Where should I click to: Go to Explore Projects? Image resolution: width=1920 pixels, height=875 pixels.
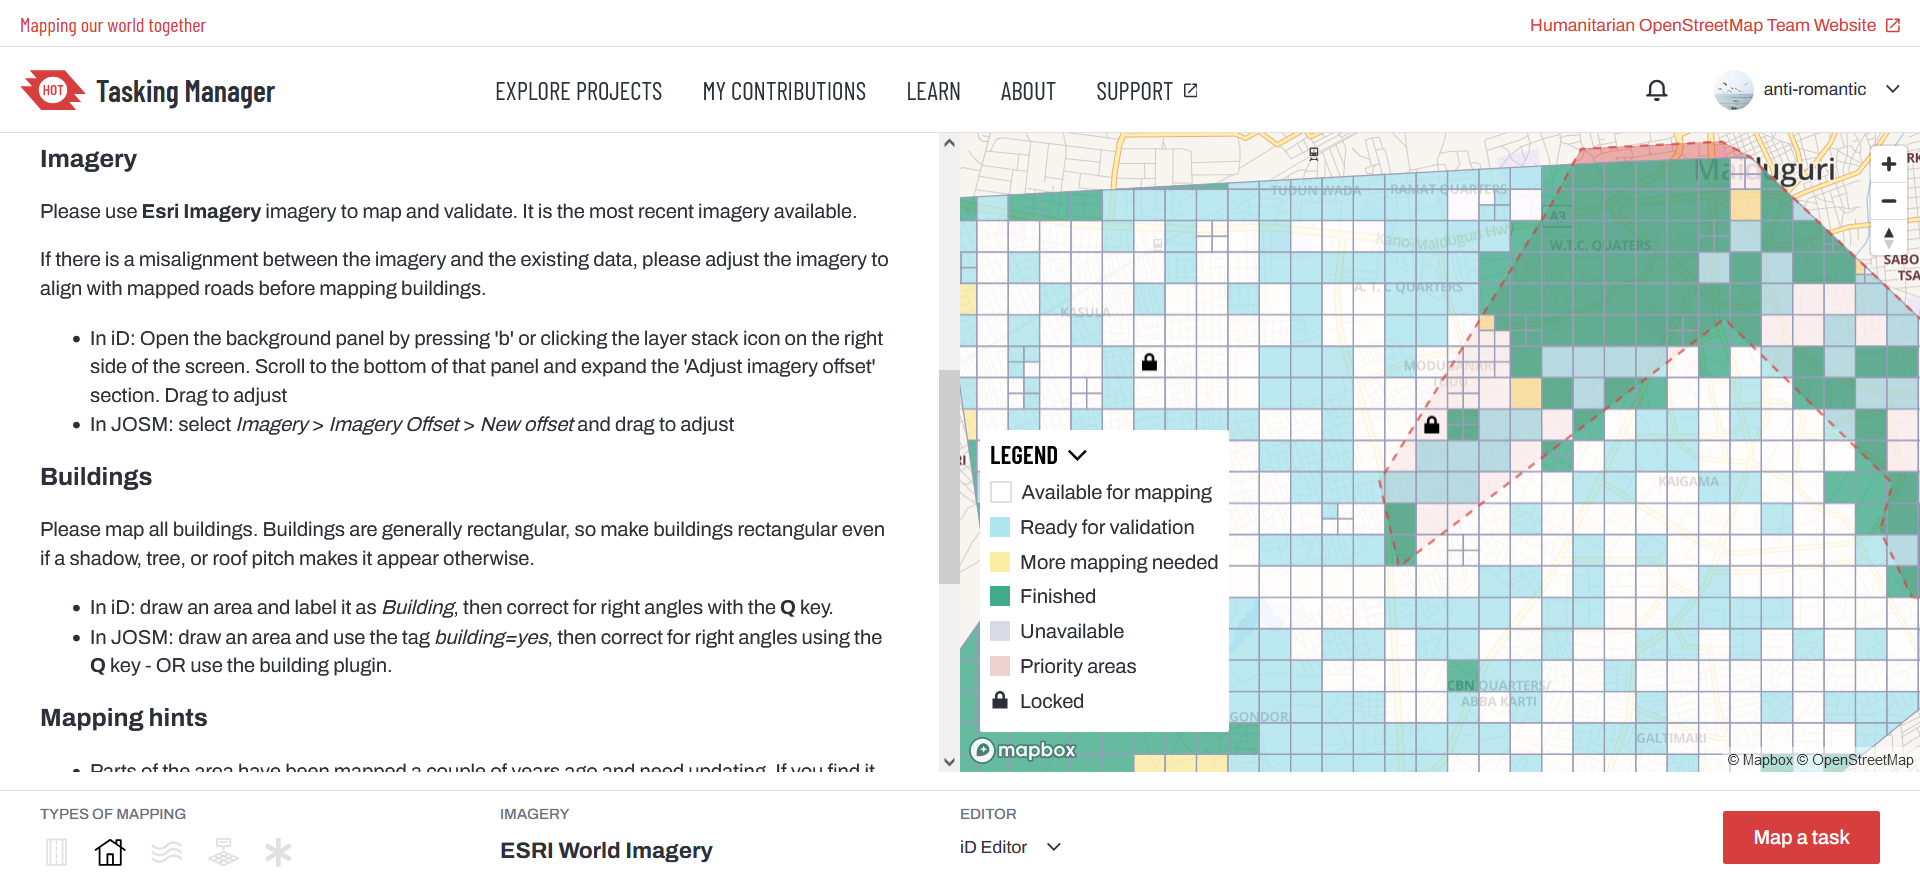[578, 92]
